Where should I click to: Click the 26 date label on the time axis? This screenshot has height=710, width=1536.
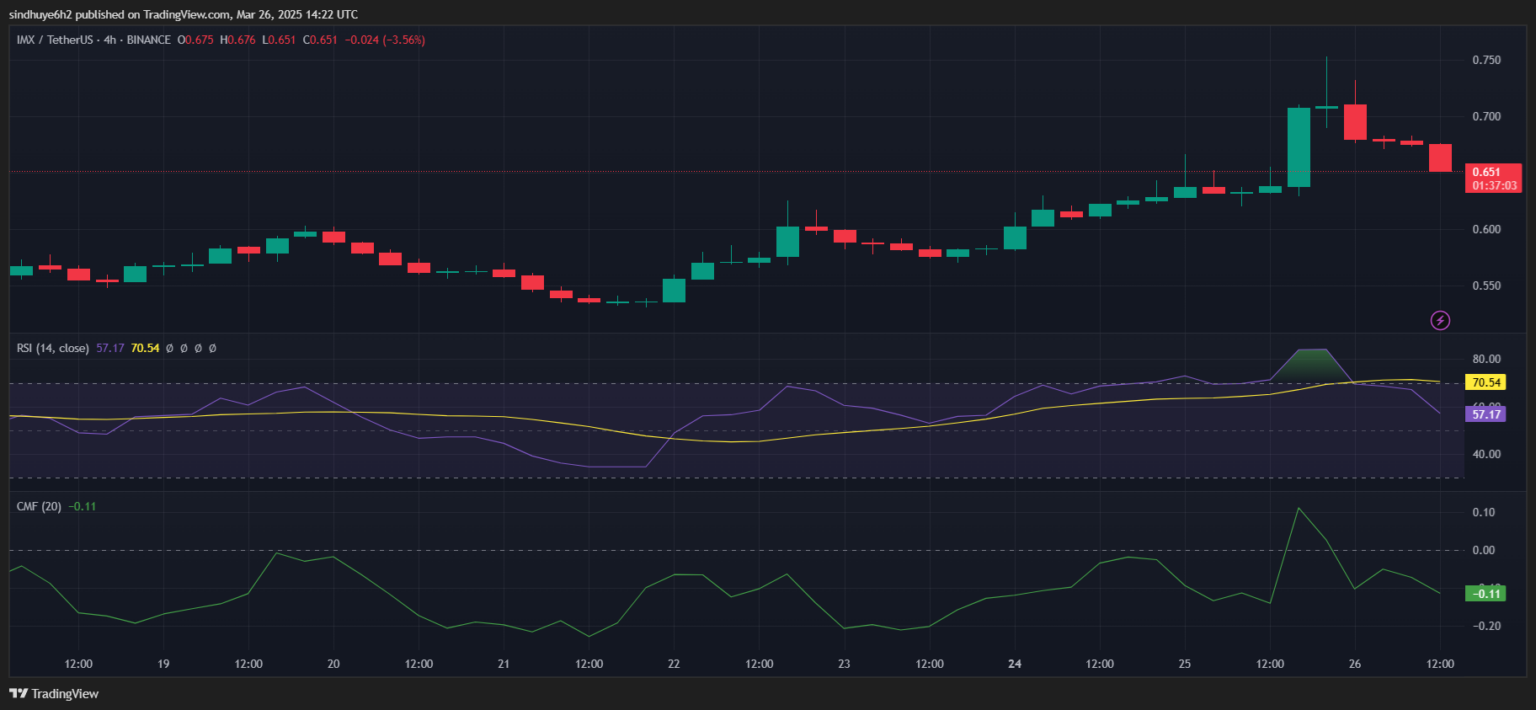1355,663
